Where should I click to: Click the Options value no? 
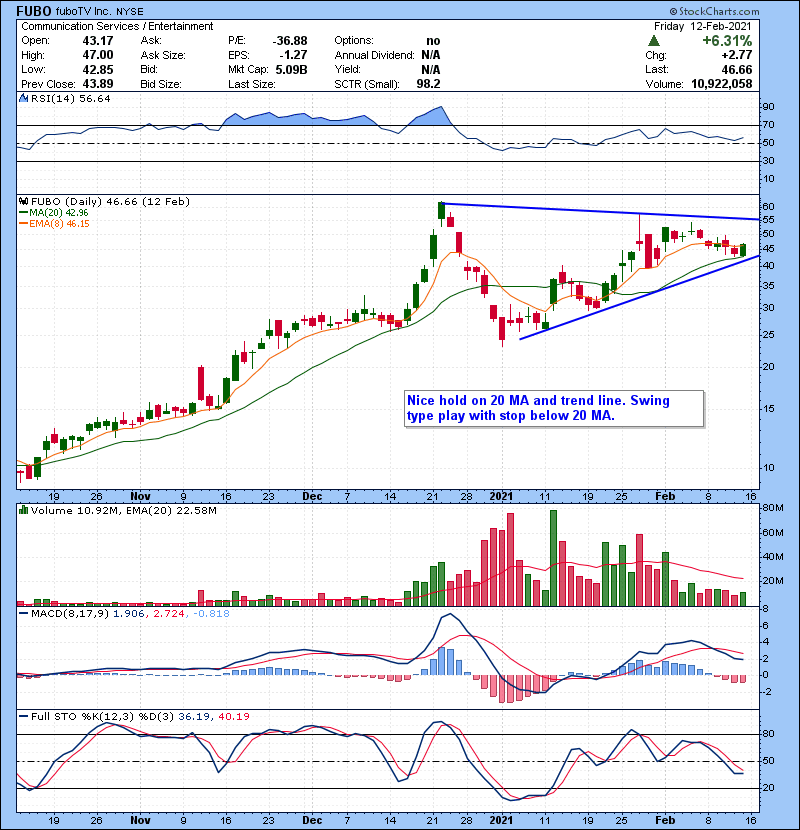pyautogui.click(x=433, y=41)
